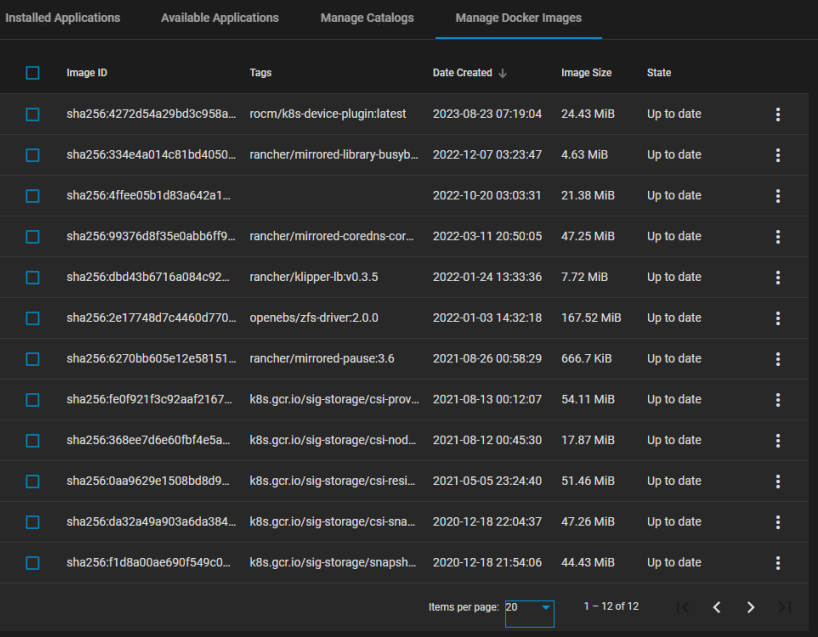Open kebab menu for rancher/klipper-lb:v0.3.5 row
The image size is (818, 637).
click(x=778, y=277)
